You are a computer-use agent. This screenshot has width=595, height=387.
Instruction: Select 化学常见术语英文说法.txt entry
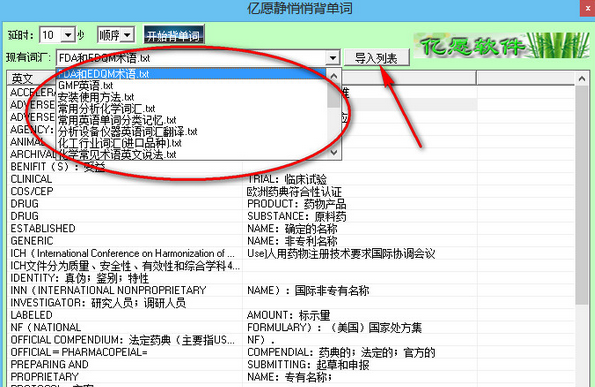[191, 154]
